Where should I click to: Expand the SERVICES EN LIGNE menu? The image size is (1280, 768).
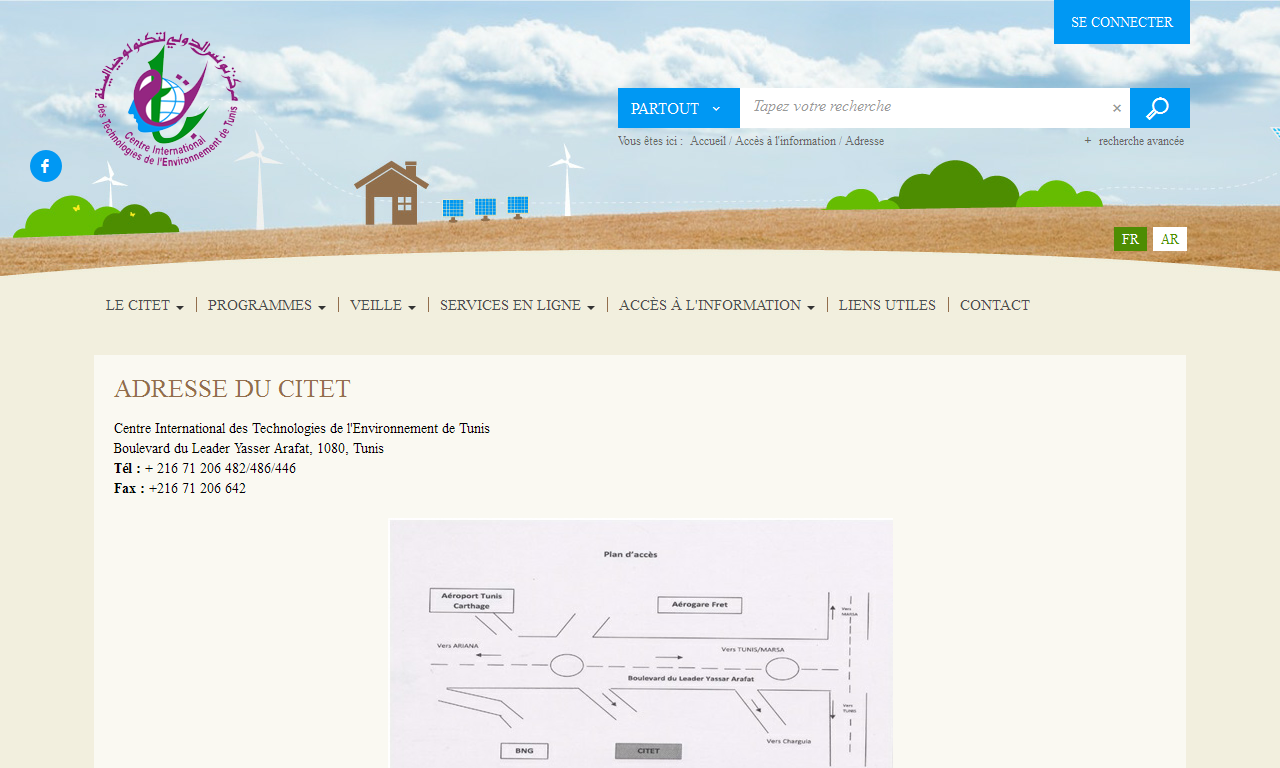(517, 305)
